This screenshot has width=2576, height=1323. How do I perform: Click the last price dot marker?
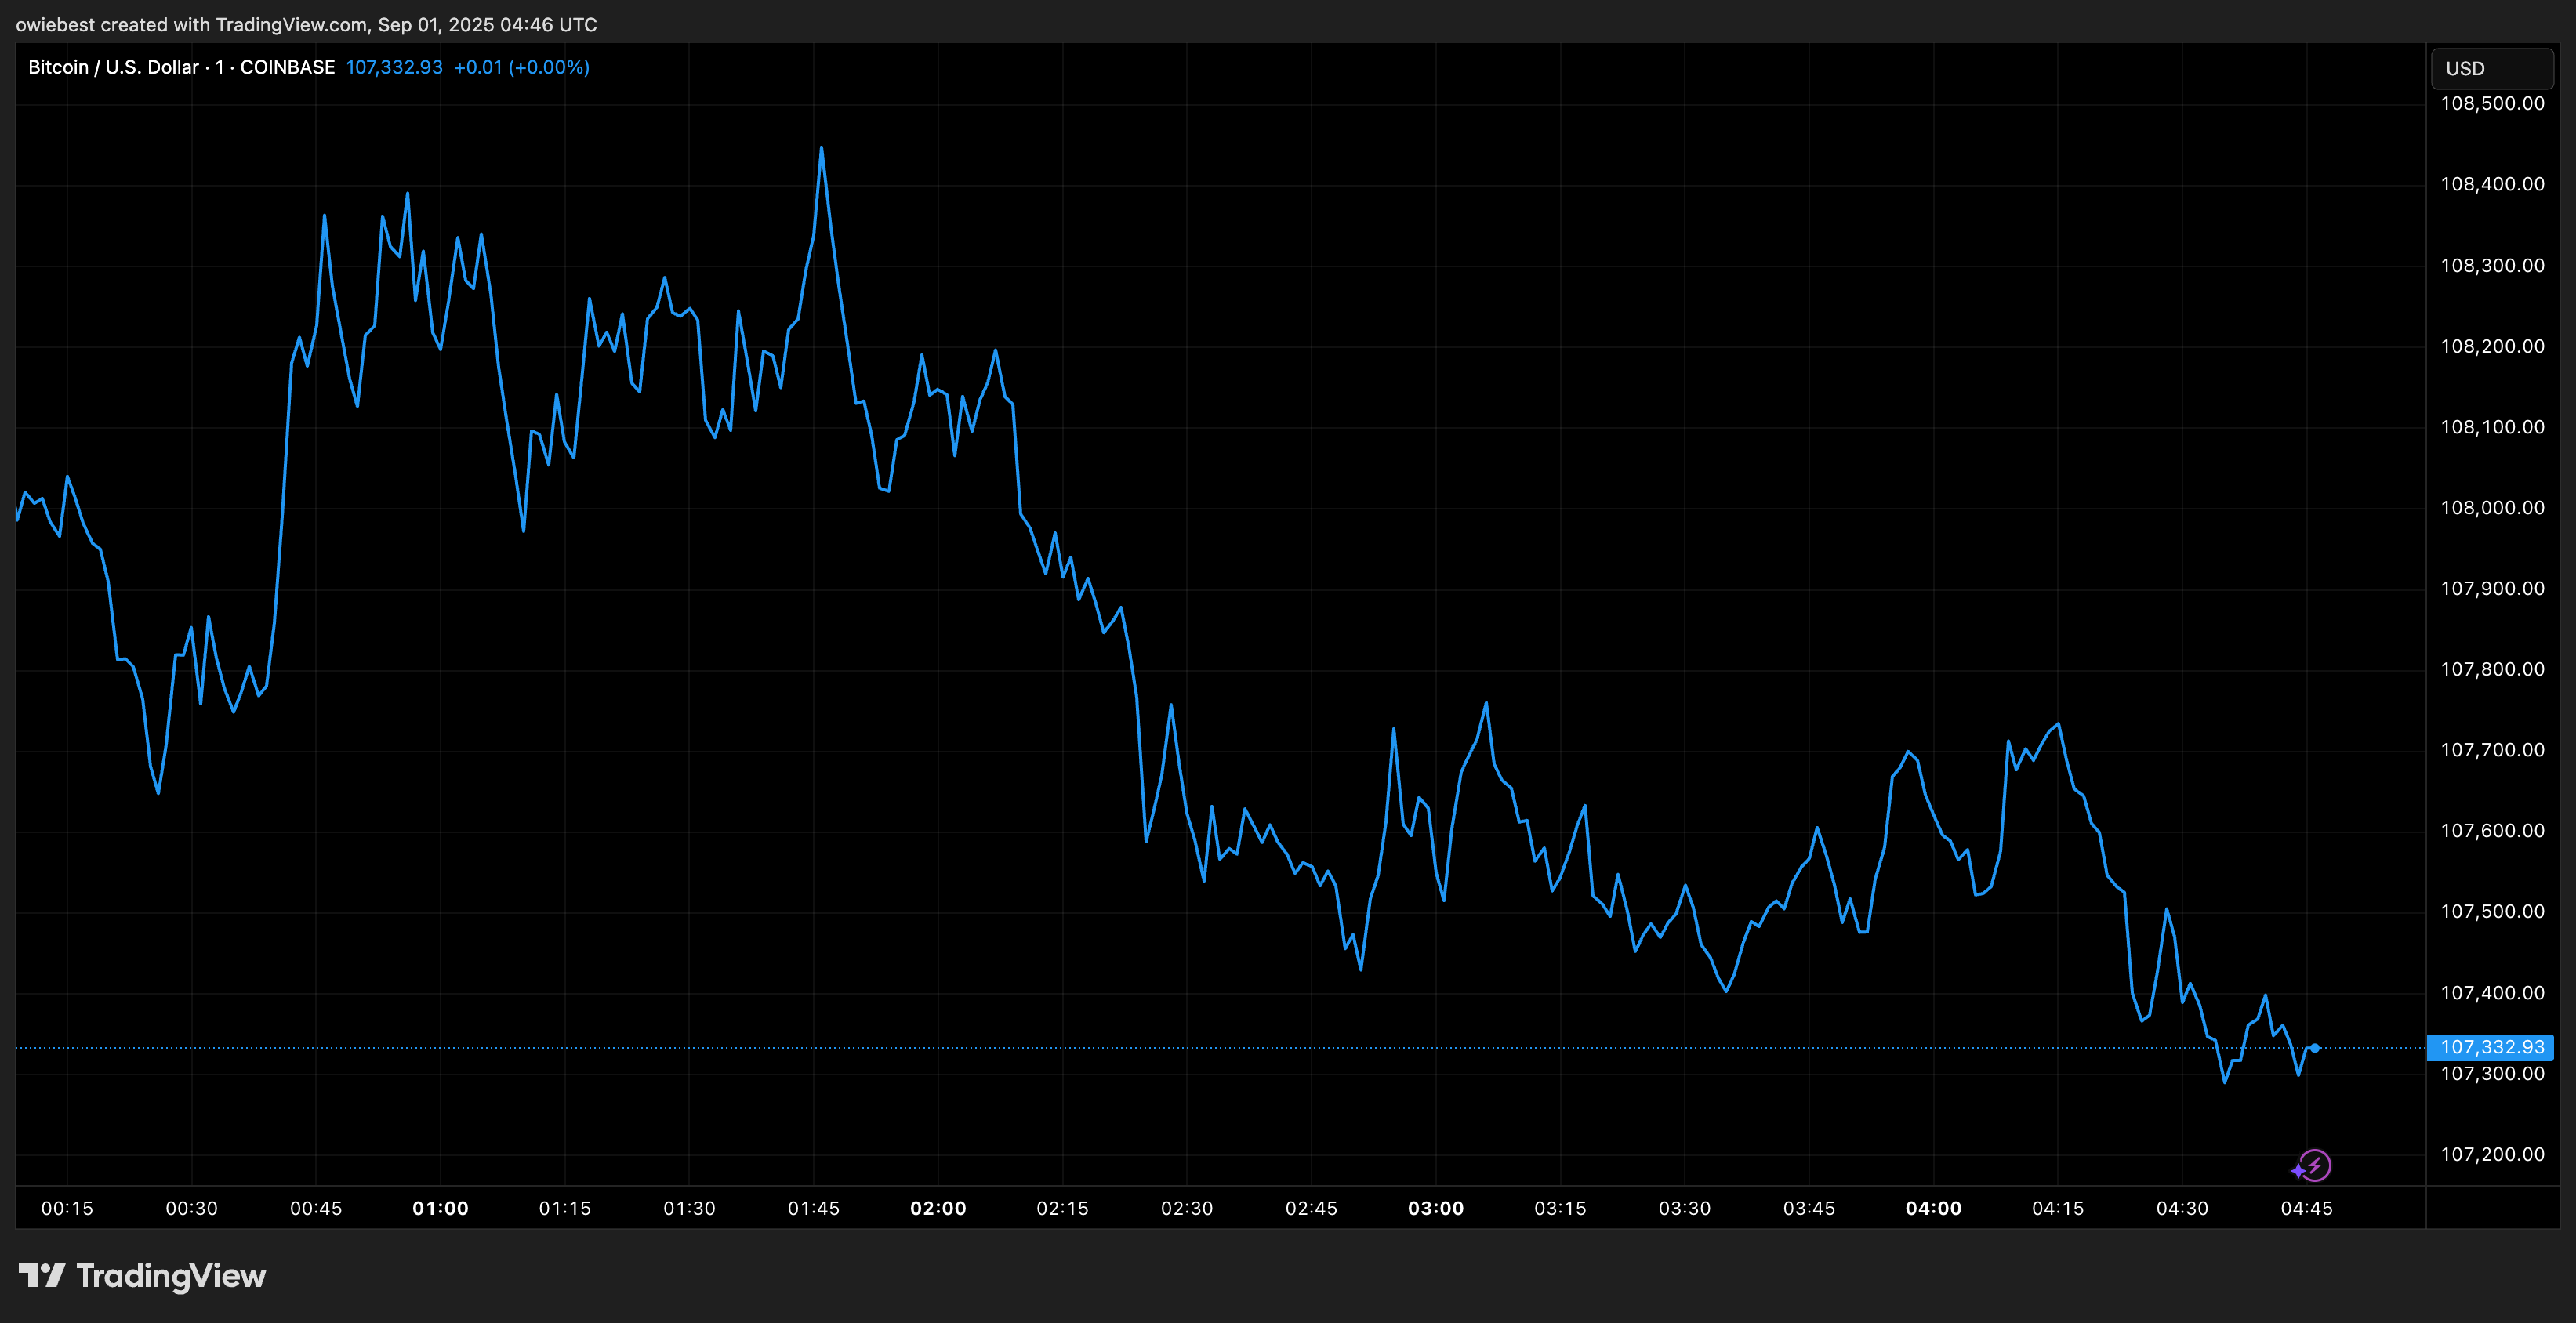coord(2314,1048)
